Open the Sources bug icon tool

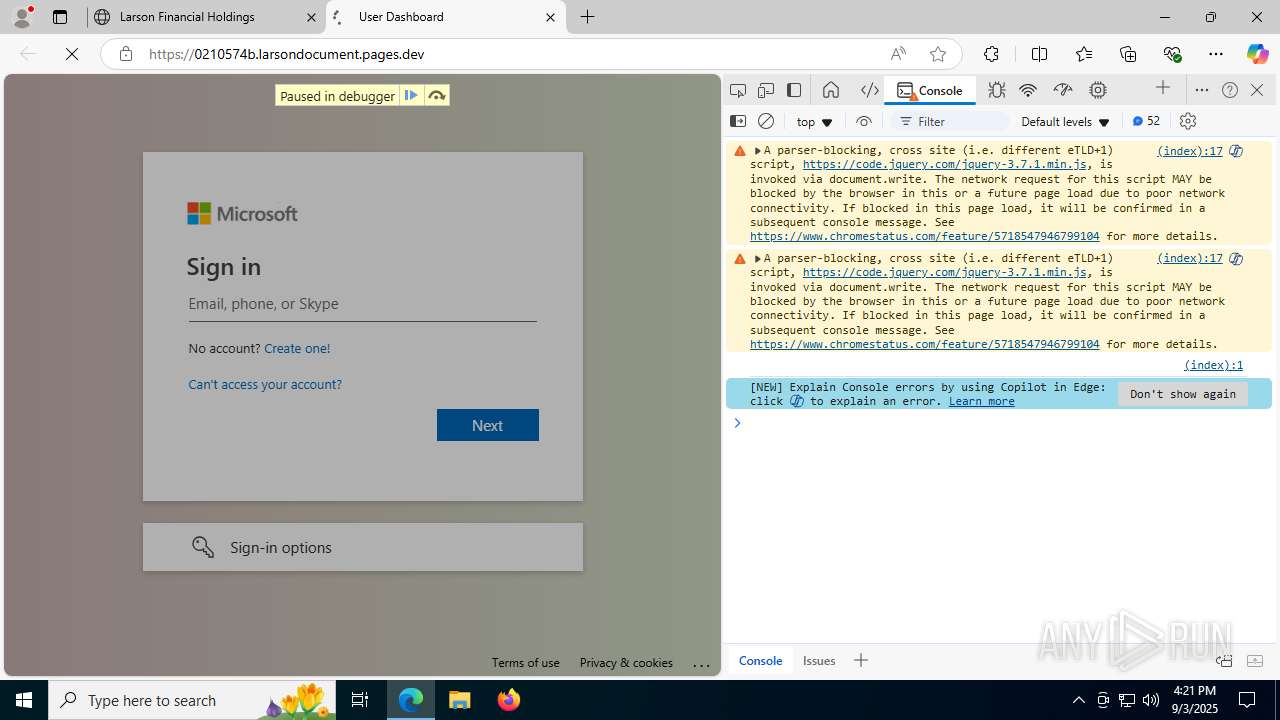coord(997,90)
